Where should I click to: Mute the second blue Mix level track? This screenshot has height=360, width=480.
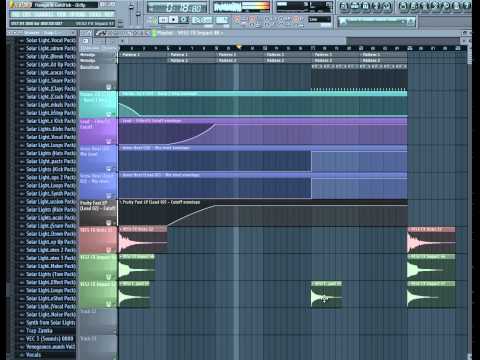[108, 196]
